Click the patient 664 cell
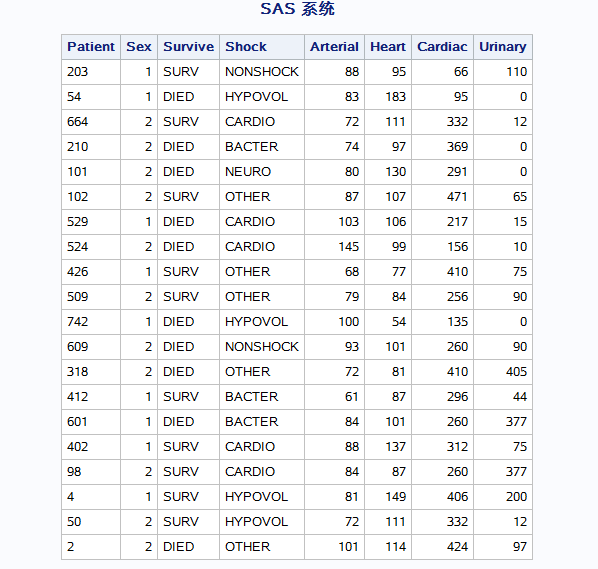The image size is (598, 569). pos(91,122)
